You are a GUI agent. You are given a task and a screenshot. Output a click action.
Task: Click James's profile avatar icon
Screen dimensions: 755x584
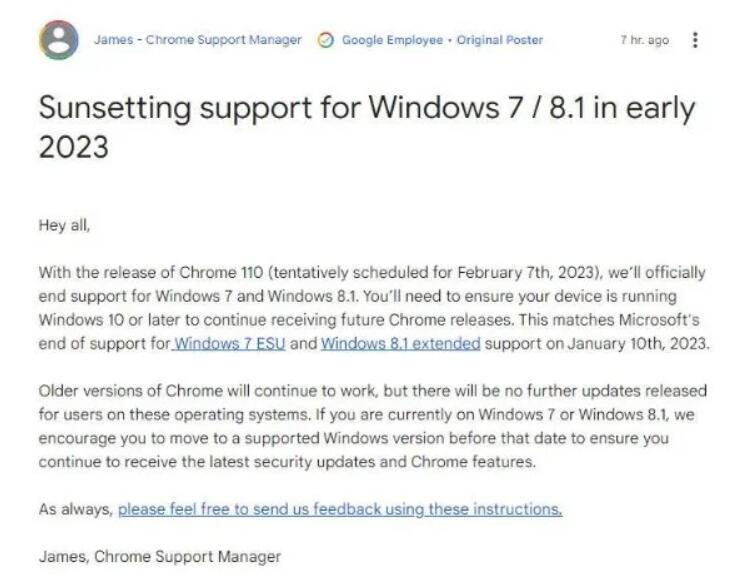[59, 41]
